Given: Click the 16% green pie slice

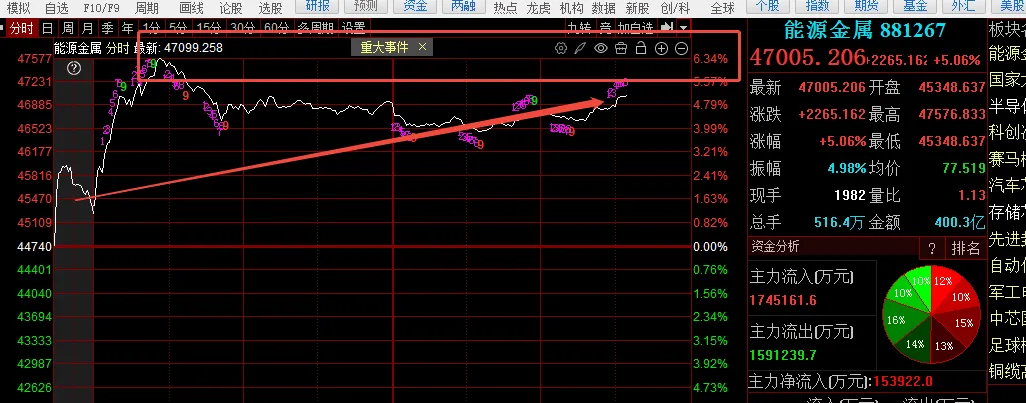Looking at the screenshot, I should coord(898,319).
